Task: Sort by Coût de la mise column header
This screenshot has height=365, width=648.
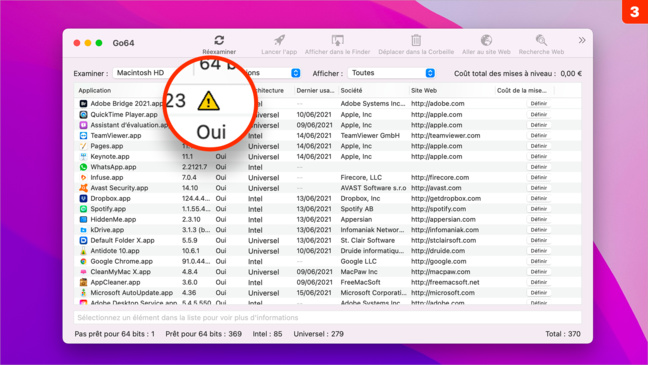Action: [x=522, y=90]
